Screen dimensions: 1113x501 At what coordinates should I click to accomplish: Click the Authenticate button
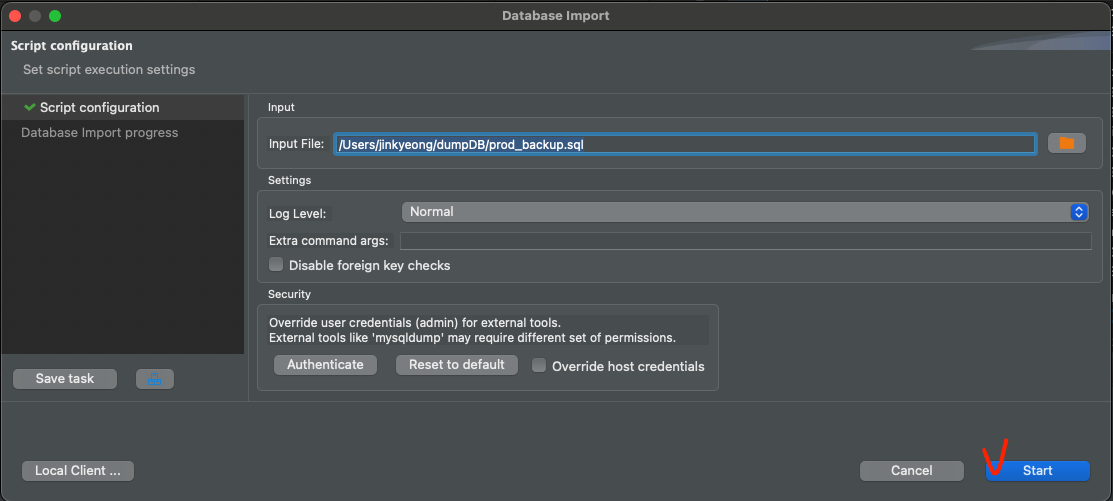[x=325, y=365]
